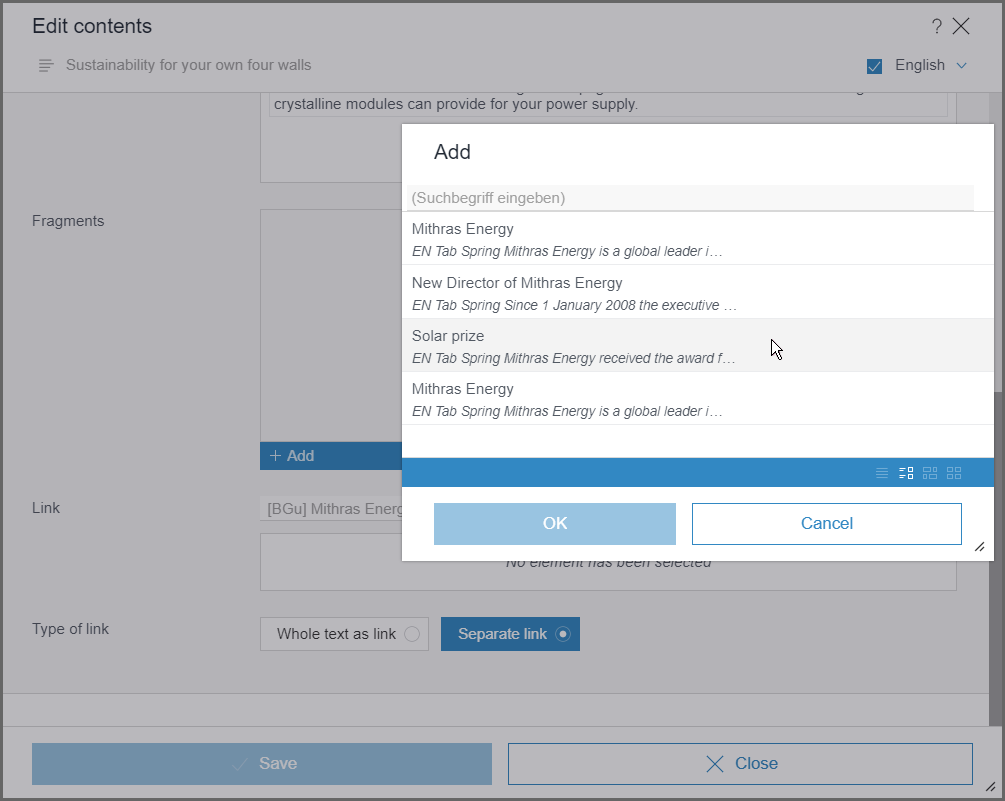Screen dimensions: 1005x801
Task: Choose the uniform tile grid view icon
Action: (x=954, y=473)
